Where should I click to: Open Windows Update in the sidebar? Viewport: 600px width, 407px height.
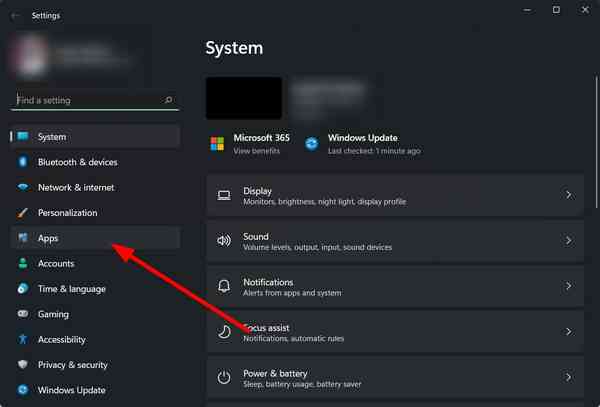[x=71, y=390]
